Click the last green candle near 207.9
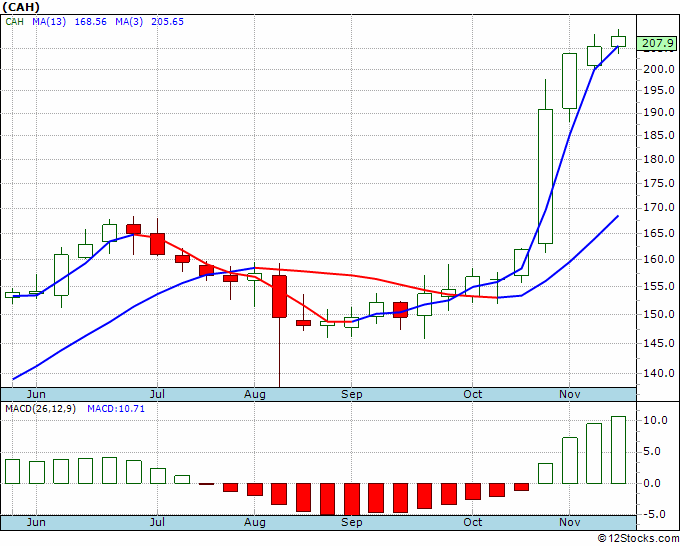680x546 pixels. tap(618, 41)
